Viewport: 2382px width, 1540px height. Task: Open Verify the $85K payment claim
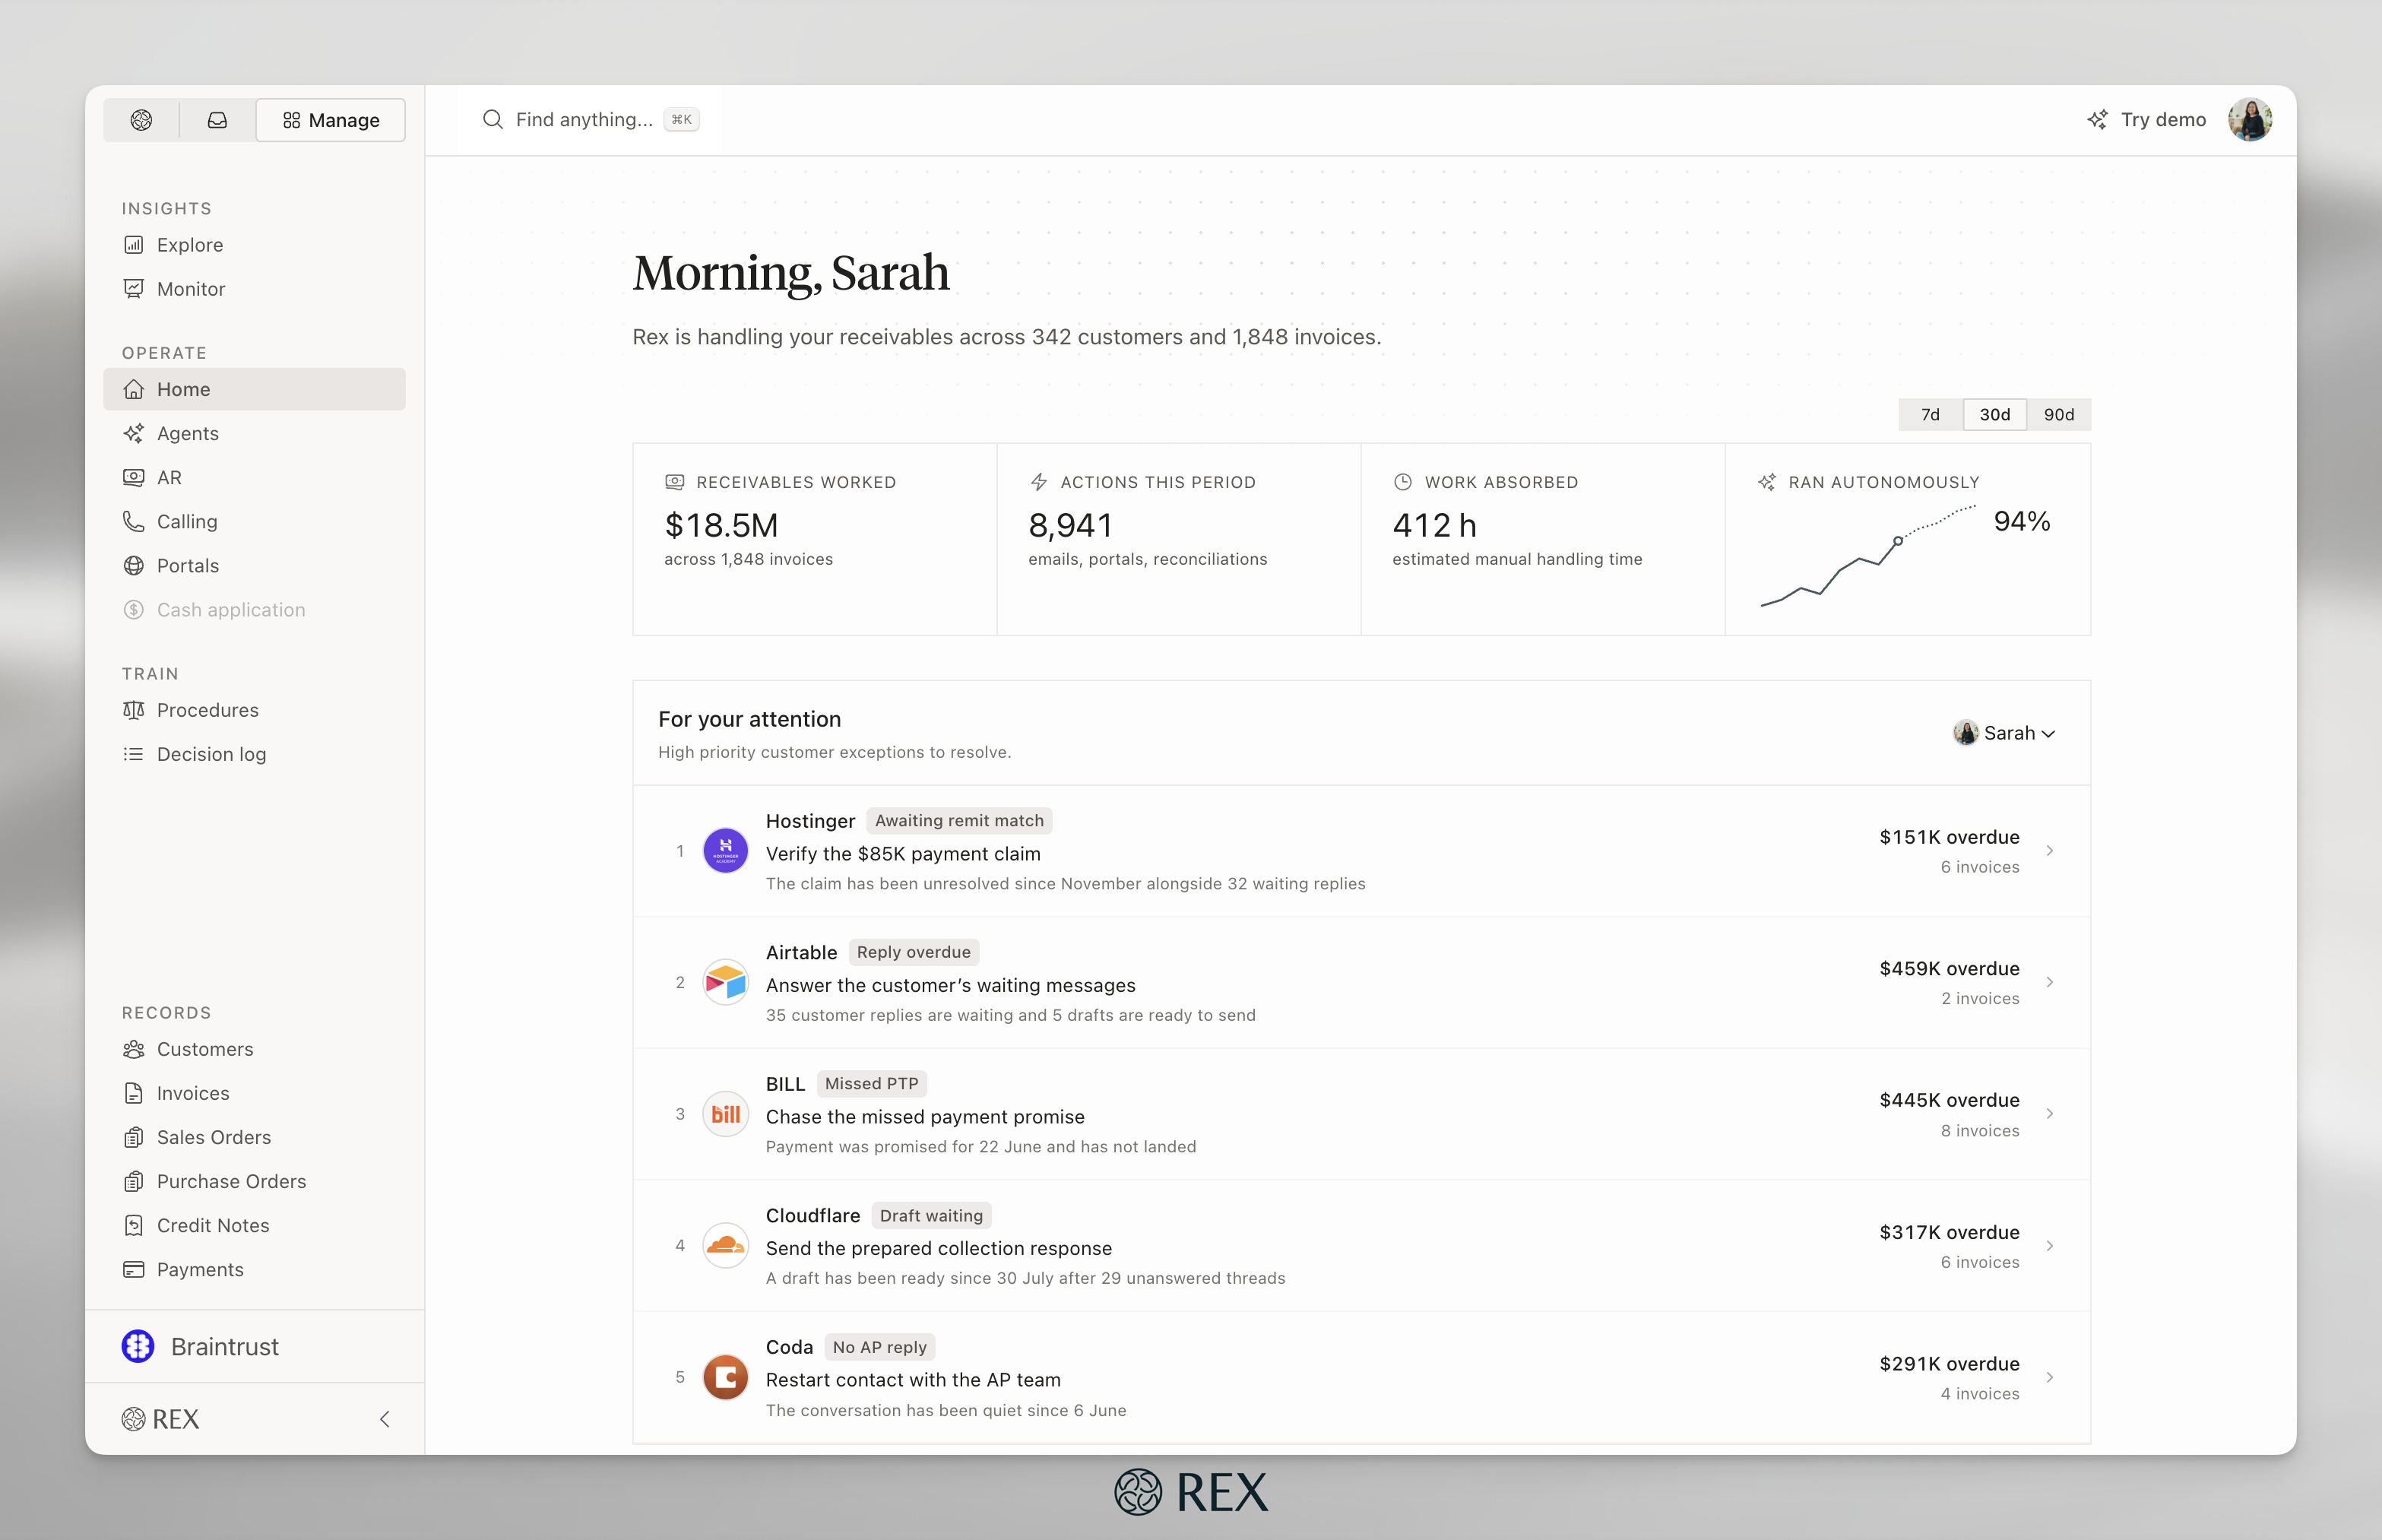[903, 854]
